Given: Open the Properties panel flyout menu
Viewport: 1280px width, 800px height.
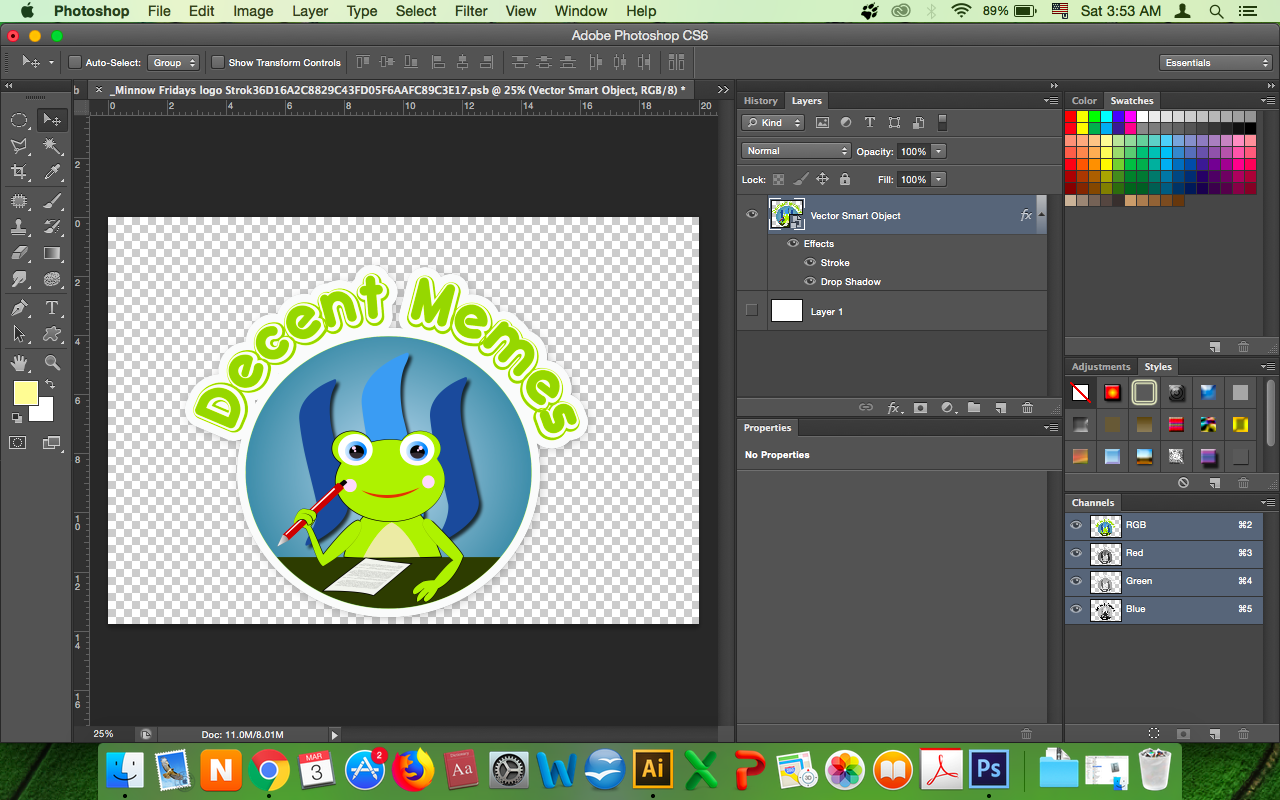Looking at the screenshot, I should (x=1051, y=428).
